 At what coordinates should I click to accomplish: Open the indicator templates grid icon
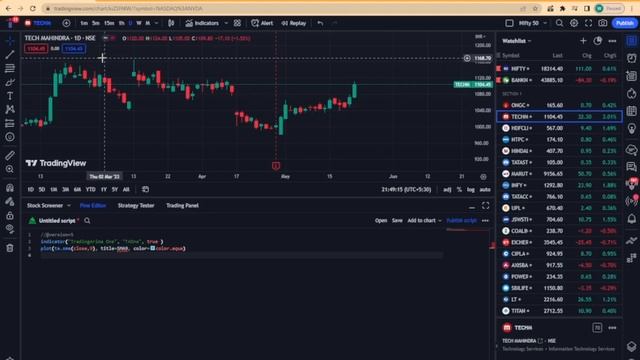(237, 23)
